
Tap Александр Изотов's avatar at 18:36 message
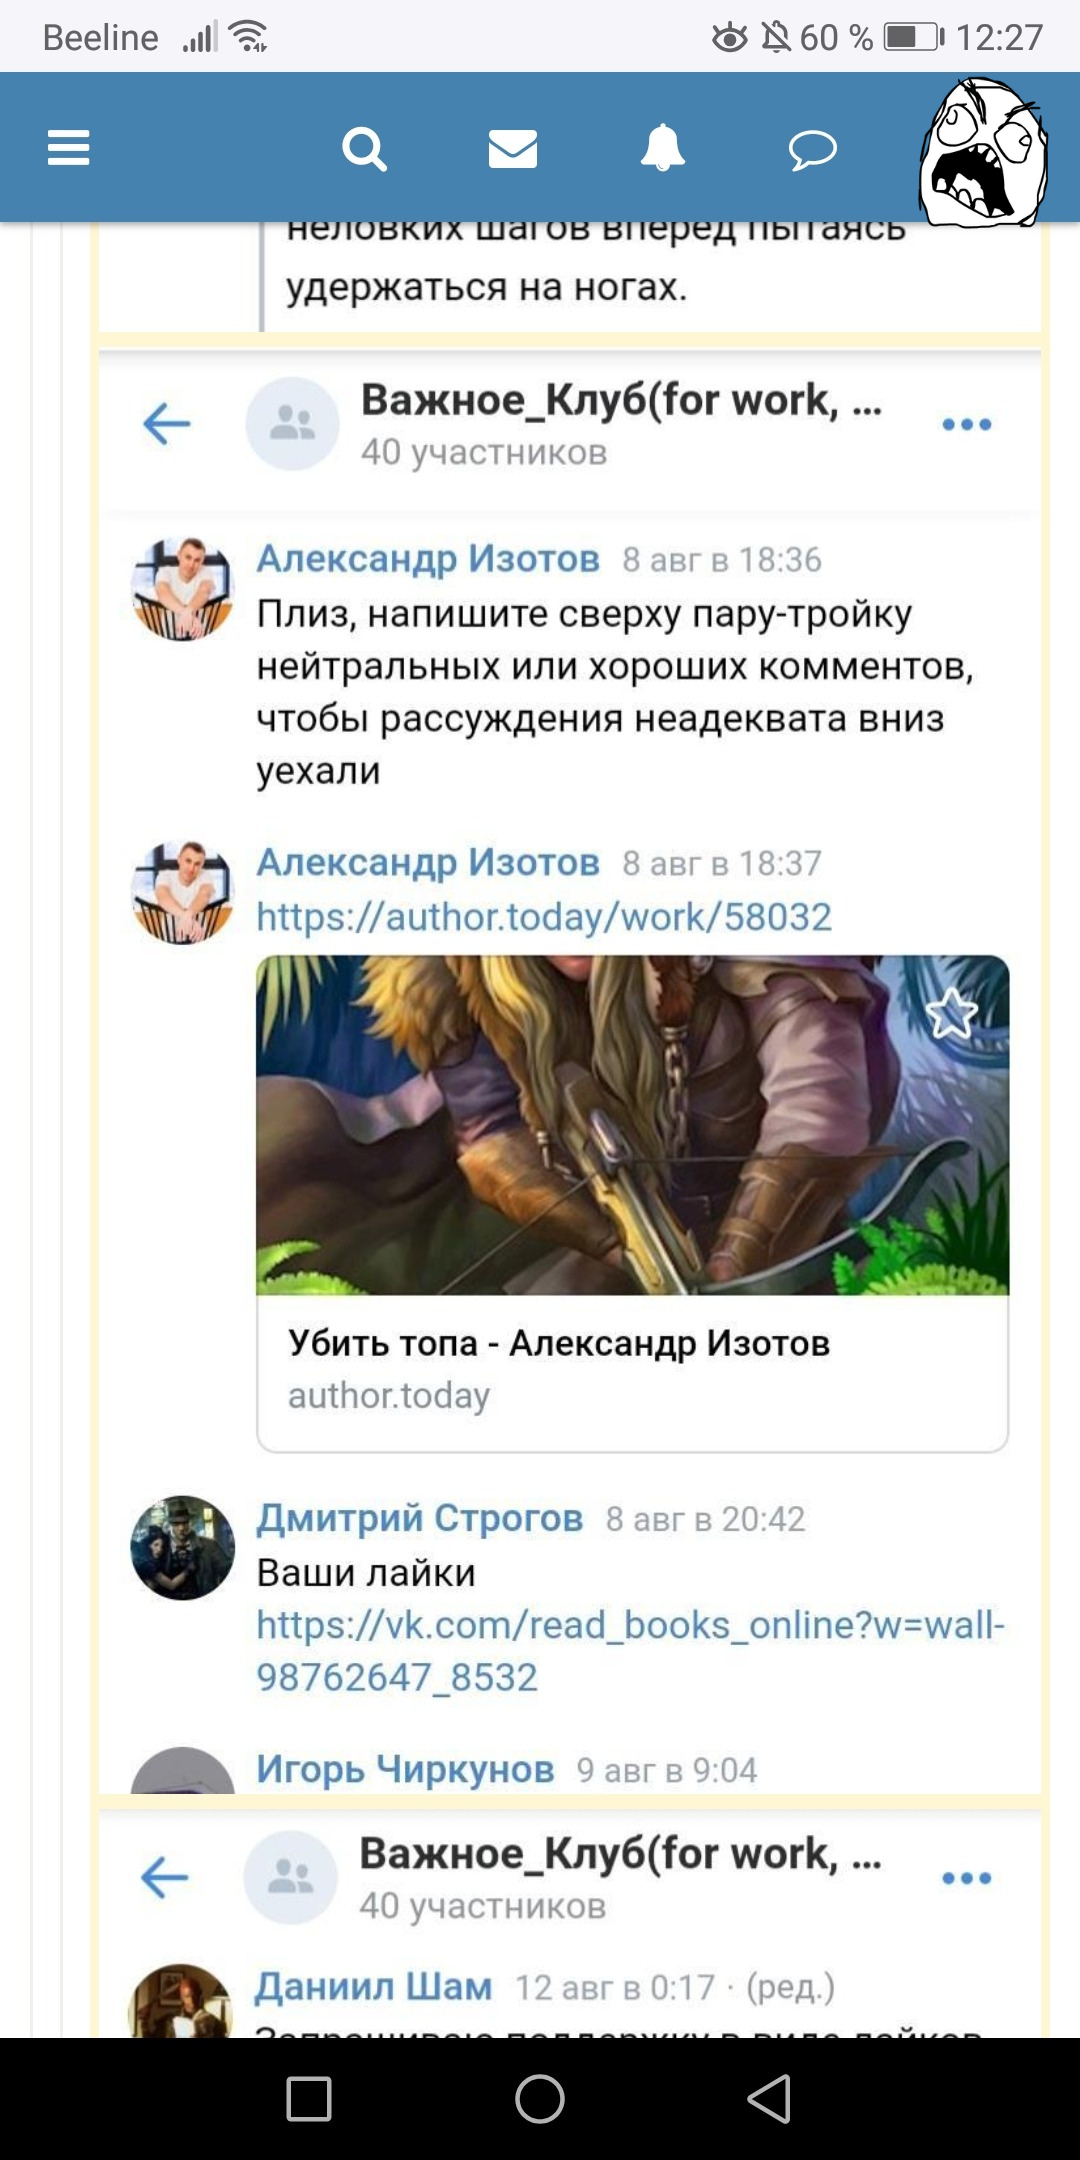(183, 589)
